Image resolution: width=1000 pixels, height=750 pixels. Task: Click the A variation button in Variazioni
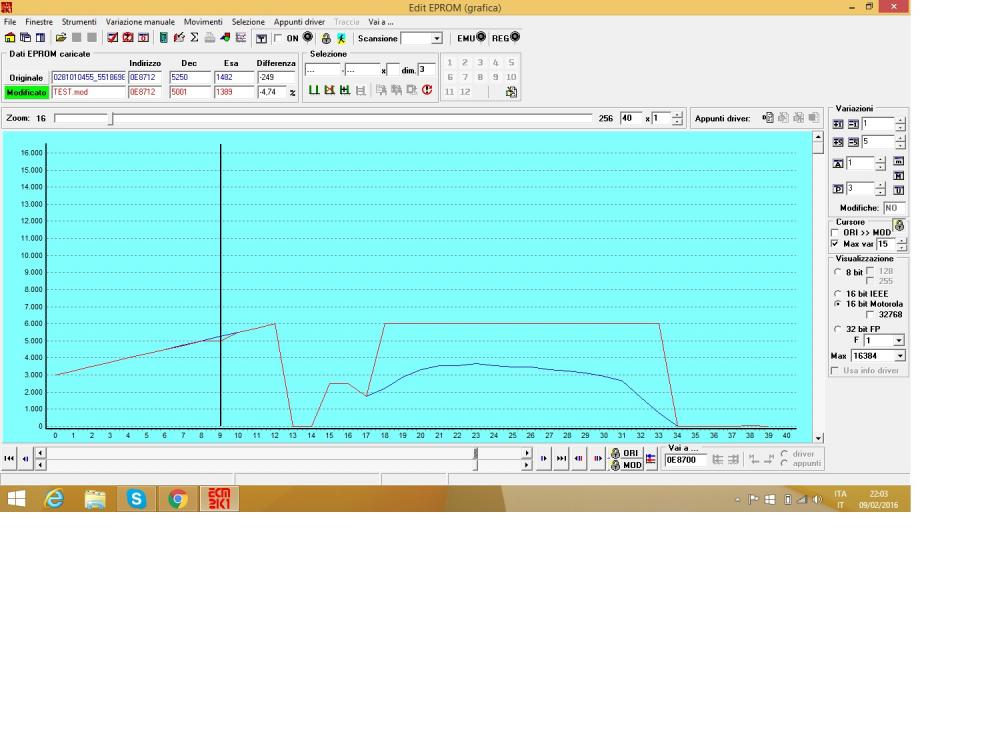click(838, 163)
